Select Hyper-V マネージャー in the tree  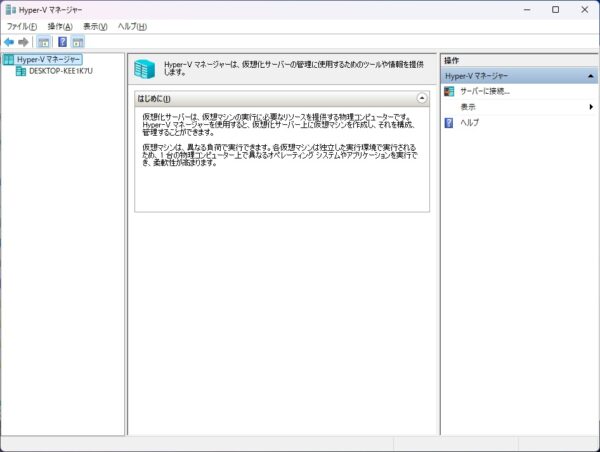tap(48, 59)
